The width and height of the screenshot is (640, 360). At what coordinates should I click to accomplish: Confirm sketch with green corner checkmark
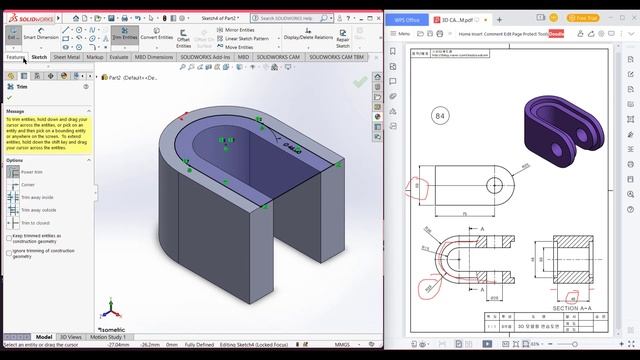360,82
